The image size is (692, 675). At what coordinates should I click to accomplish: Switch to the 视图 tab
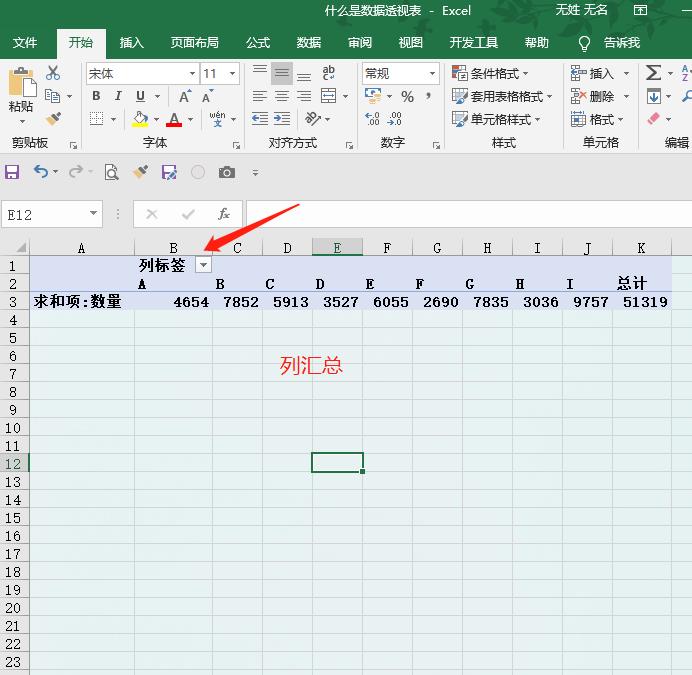tap(410, 42)
